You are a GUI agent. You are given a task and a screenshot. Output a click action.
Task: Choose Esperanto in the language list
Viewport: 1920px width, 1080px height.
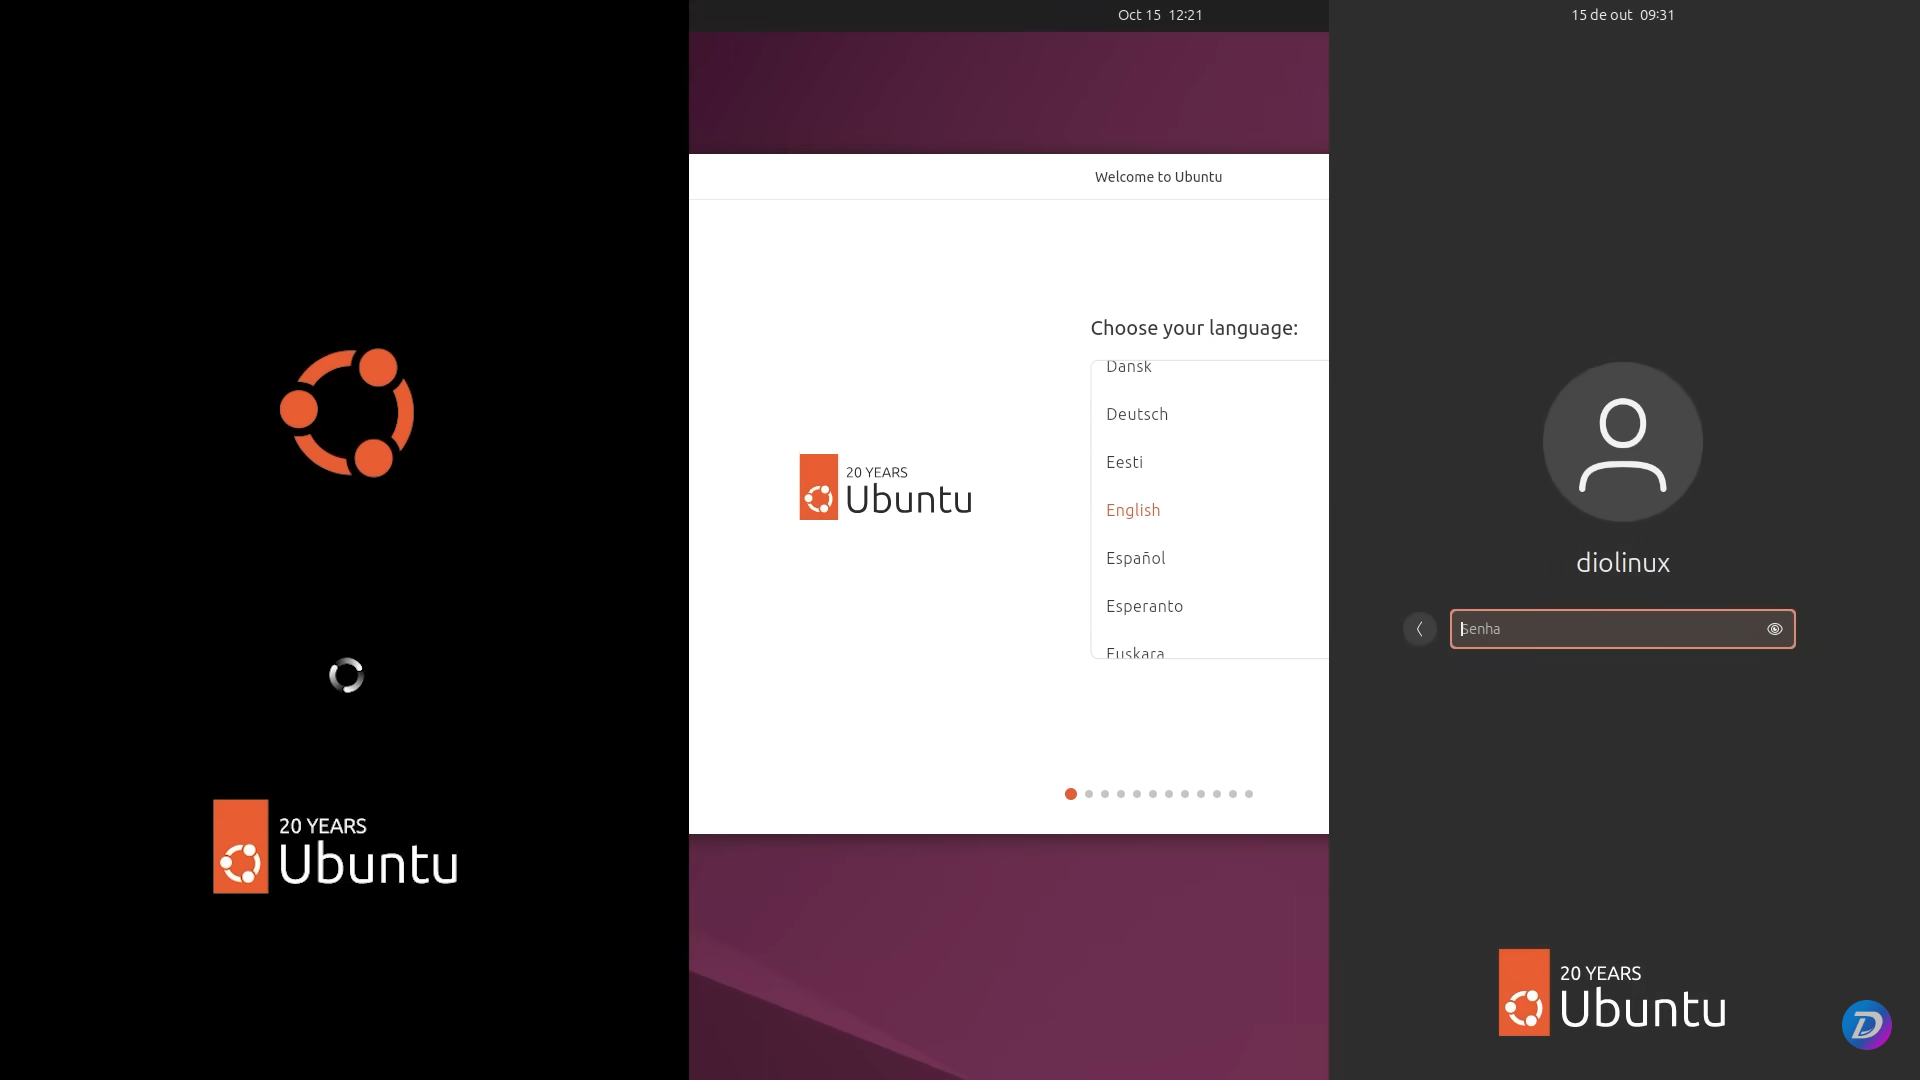click(x=1144, y=606)
